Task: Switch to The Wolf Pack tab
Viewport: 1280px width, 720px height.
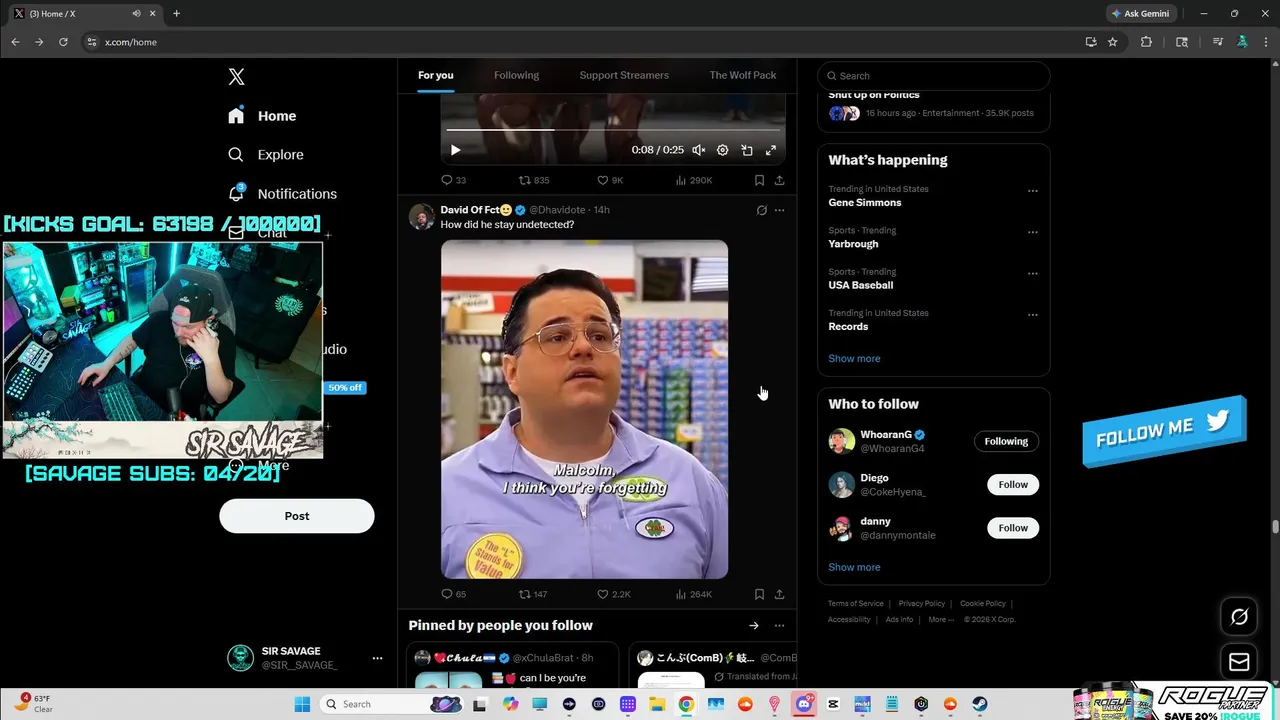Action: [x=743, y=75]
